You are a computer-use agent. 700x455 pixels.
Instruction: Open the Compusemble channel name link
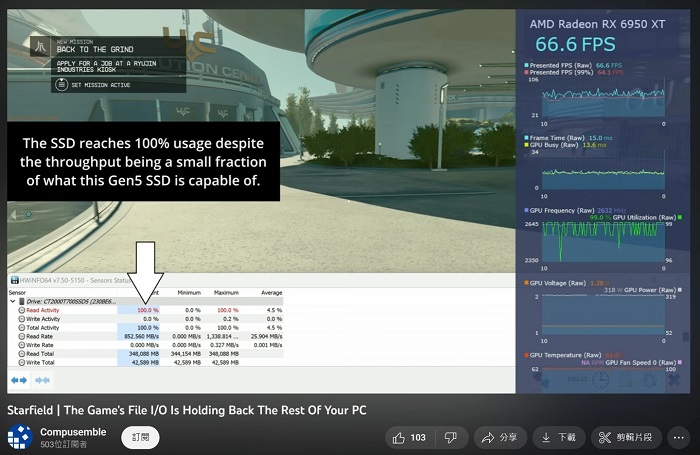73,432
